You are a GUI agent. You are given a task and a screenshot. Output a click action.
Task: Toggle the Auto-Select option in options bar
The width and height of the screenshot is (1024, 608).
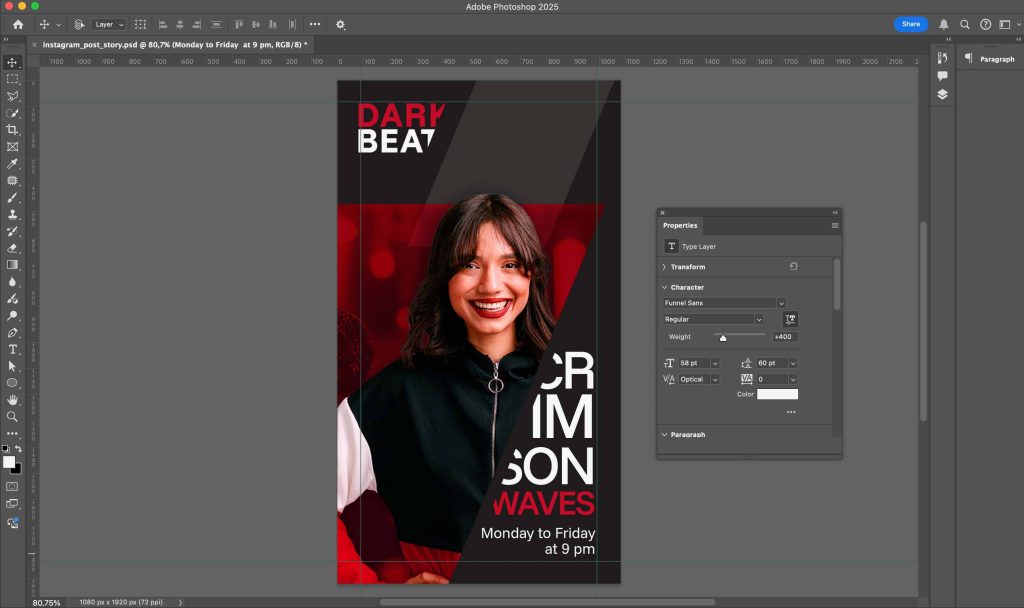point(79,24)
